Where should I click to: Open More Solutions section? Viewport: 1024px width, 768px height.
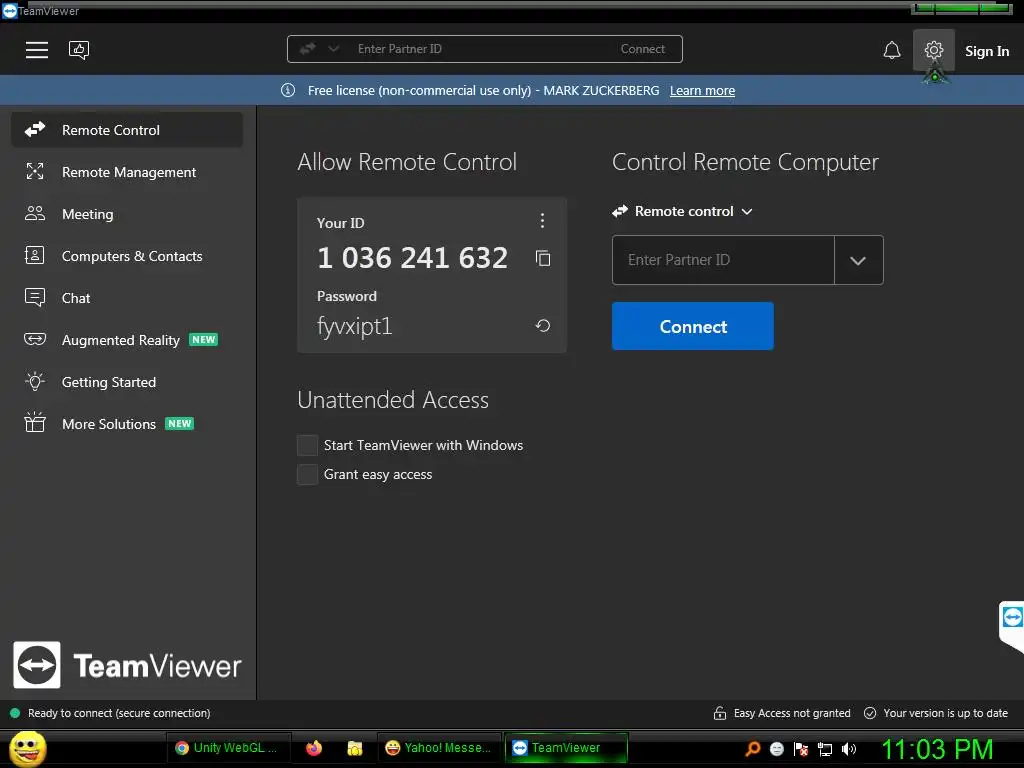coord(127,424)
